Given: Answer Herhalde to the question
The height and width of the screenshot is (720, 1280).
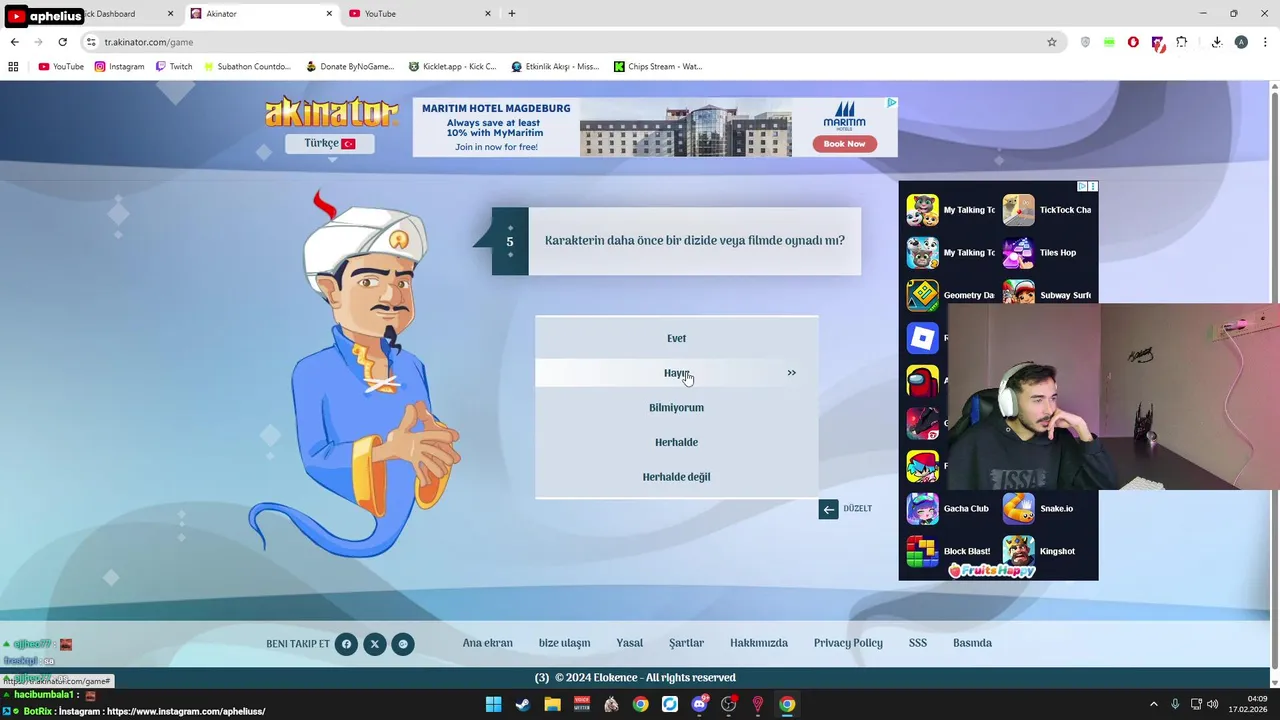Looking at the screenshot, I should 676,442.
